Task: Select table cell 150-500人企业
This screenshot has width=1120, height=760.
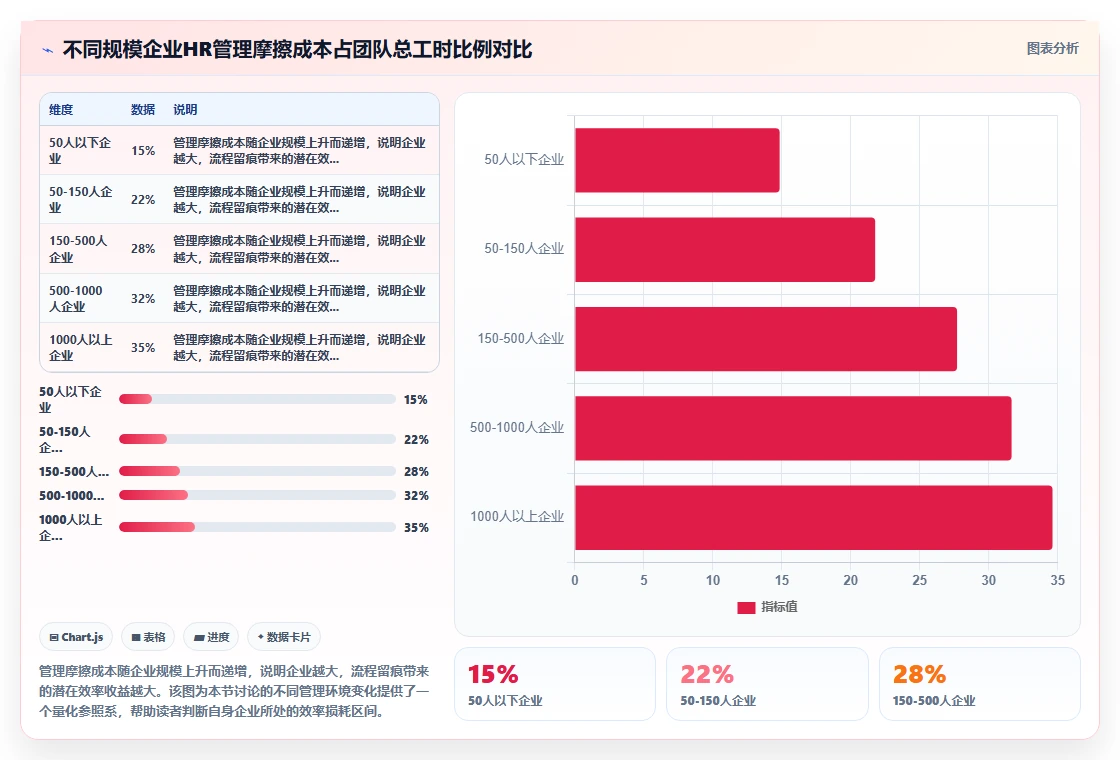Action: click(79, 249)
